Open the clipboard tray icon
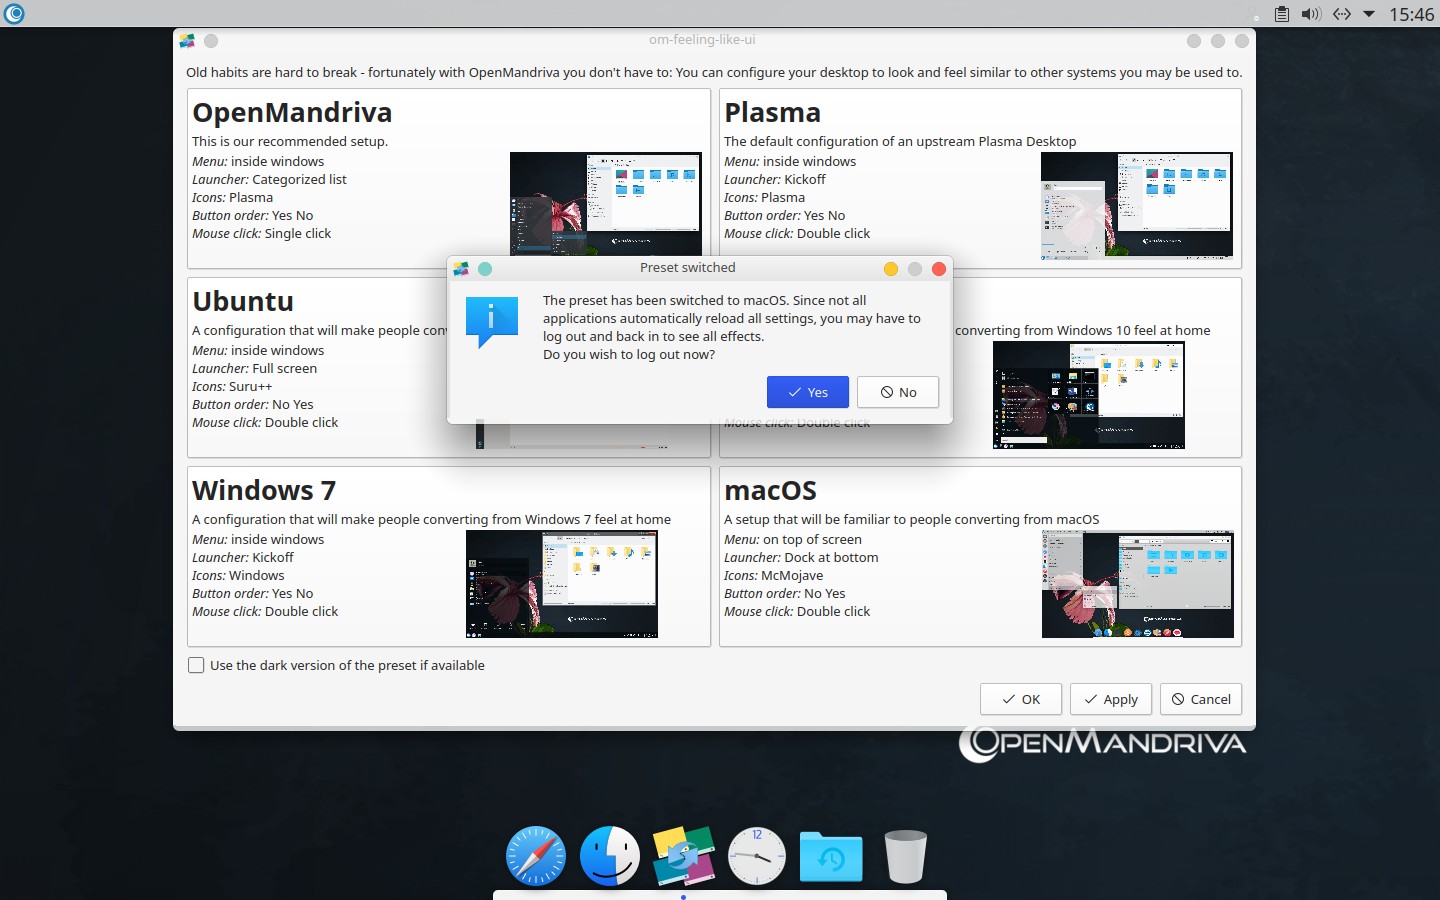The height and width of the screenshot is (900, 1440). point(1282,14)
